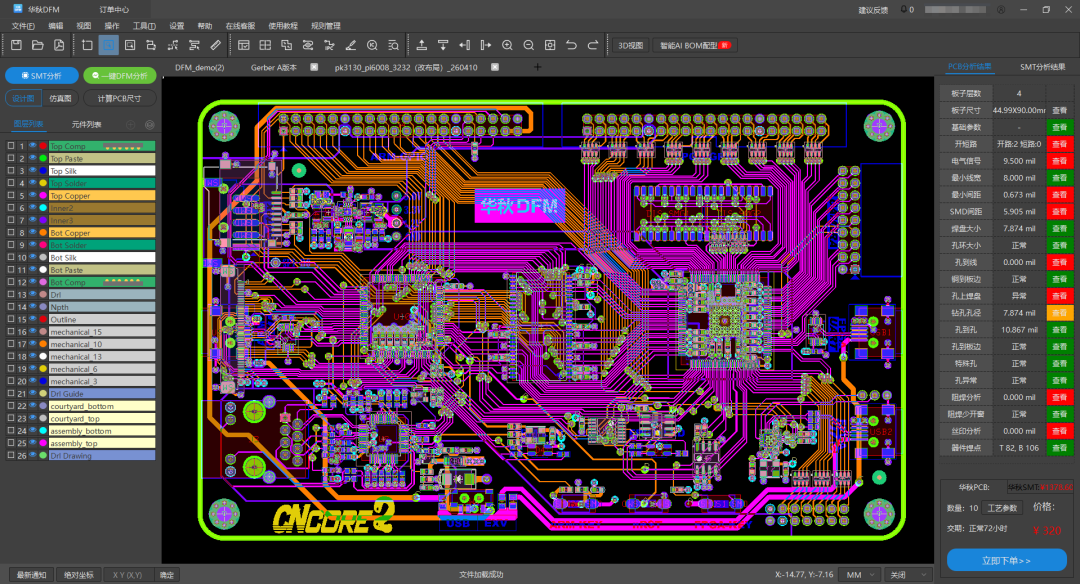Viewport: 1080px width, 584px height.
Task: Open the Gerber A版本 dropdown
Action: click(273, 69)
